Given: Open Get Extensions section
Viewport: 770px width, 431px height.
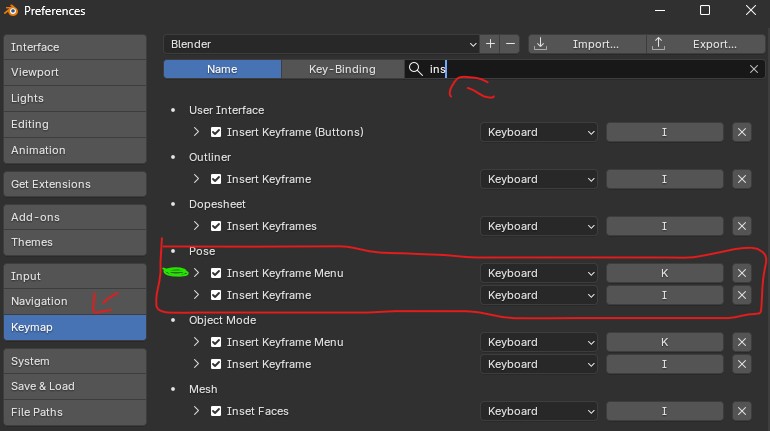Looking at the screenshot, I should (75, 184).
